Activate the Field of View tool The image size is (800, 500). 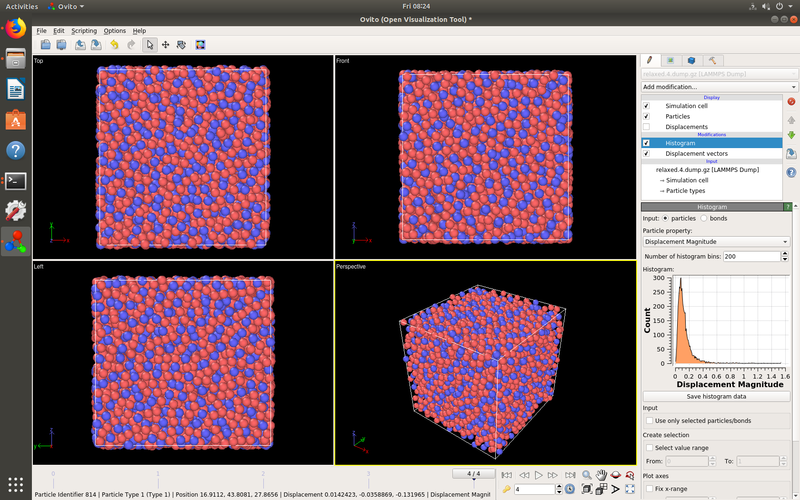click(x=616, y=489)
